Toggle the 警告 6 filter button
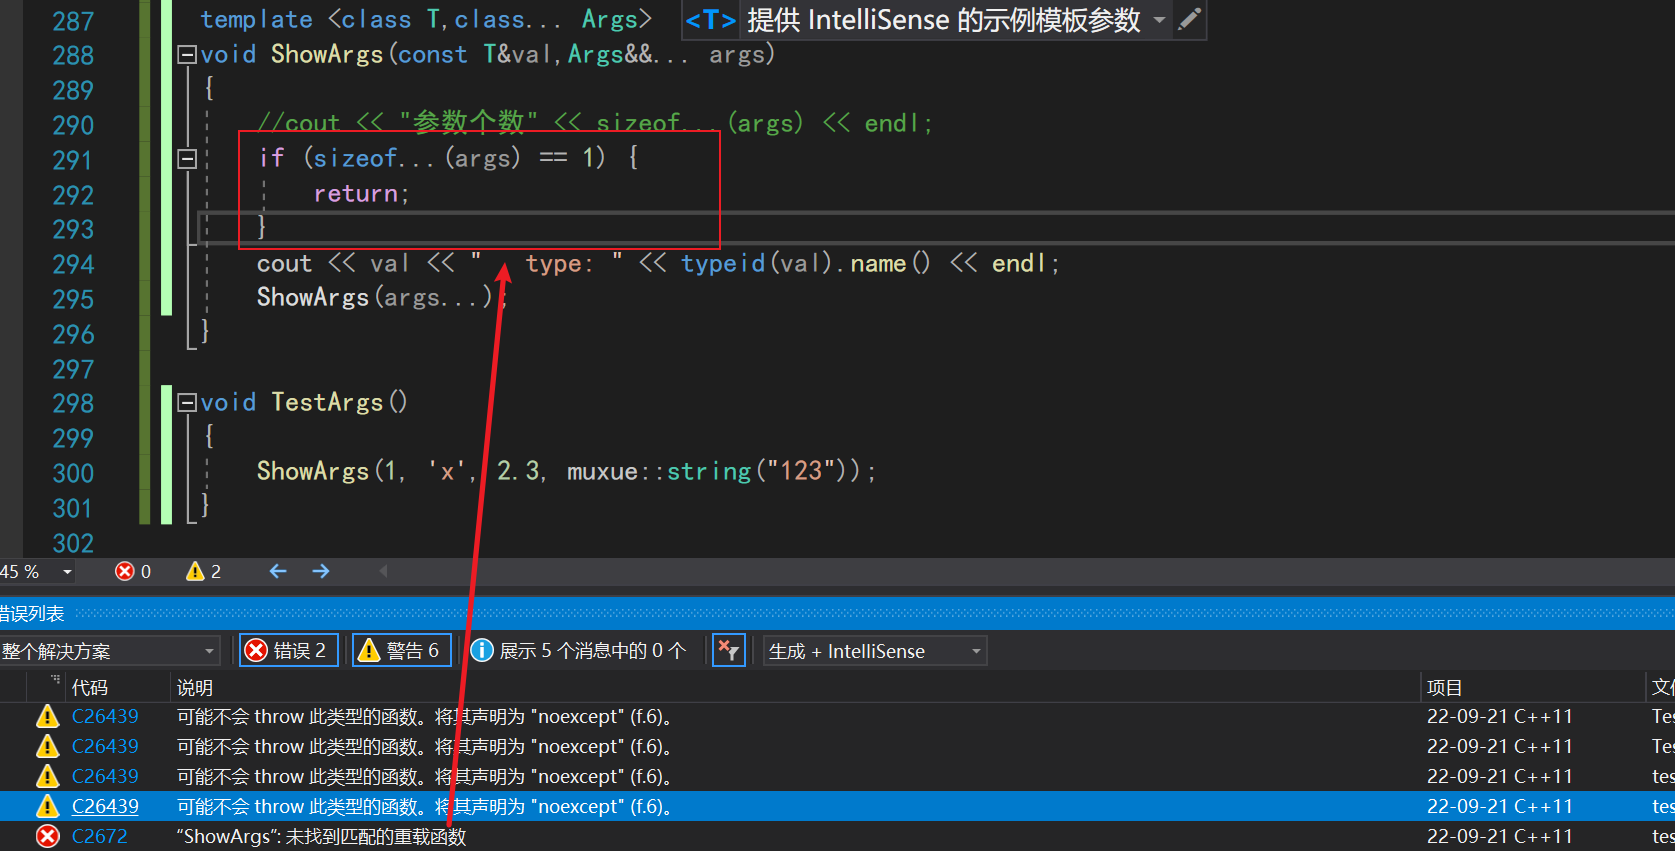Screen dimensions: 1675x851 401,651
